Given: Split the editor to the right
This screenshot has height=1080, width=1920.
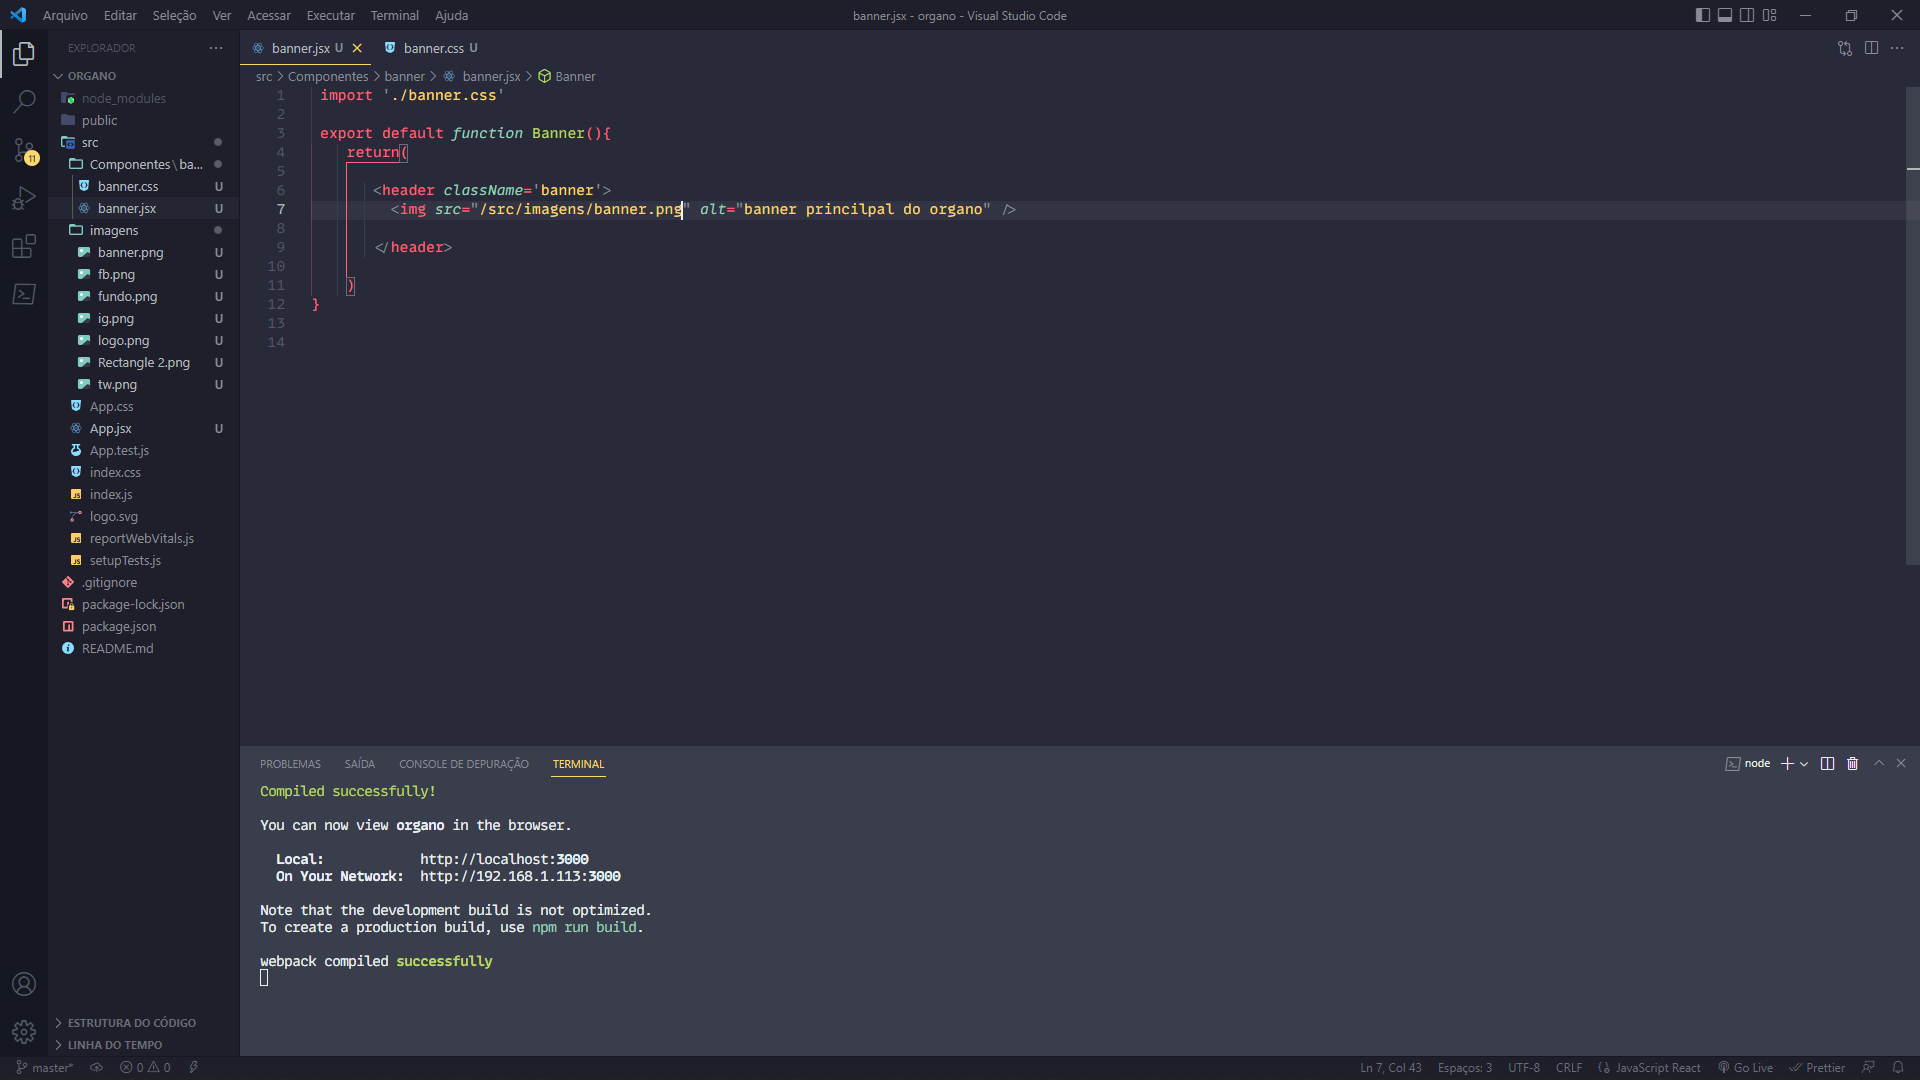Looking at the screenshot, I should pyautogui.click(x=1871, y=48).
